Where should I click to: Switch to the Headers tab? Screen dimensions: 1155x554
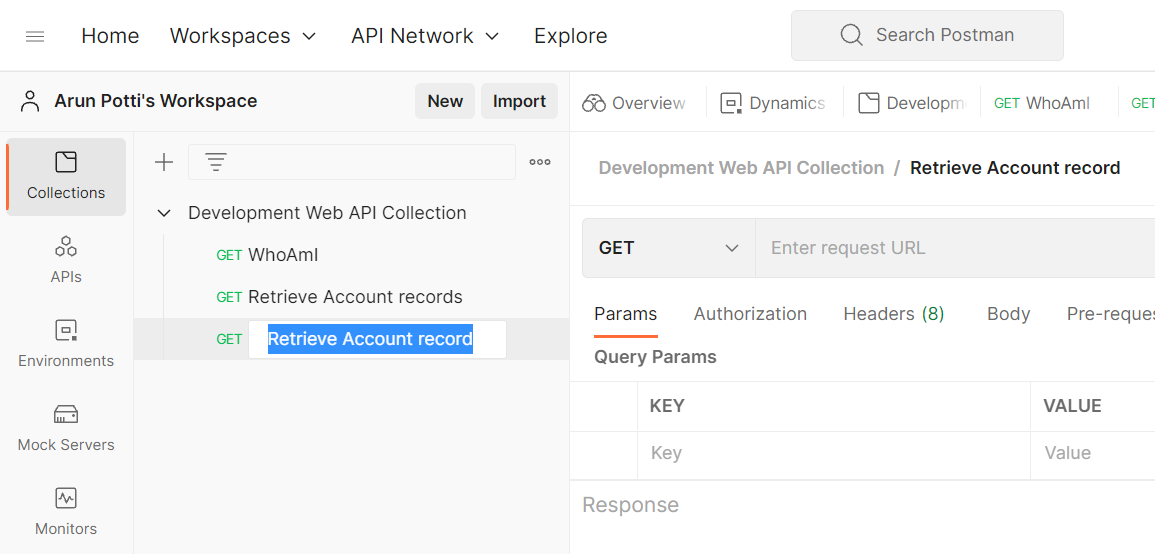(893, 314)
